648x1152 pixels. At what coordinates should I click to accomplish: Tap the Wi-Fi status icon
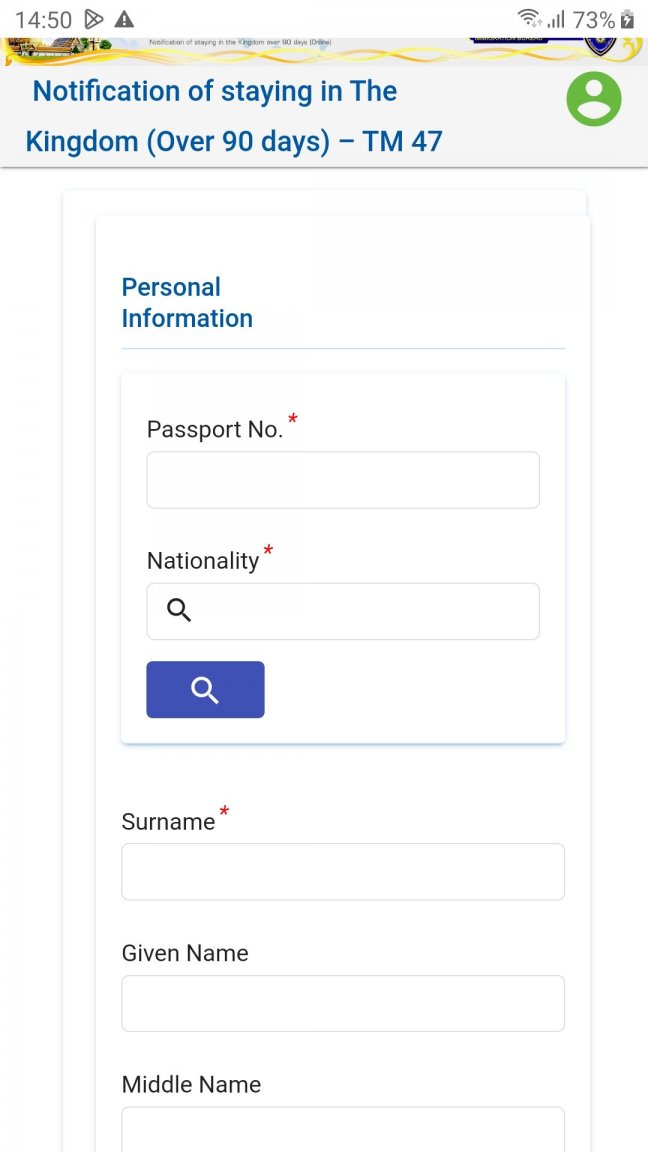click(x=529, y=19)
